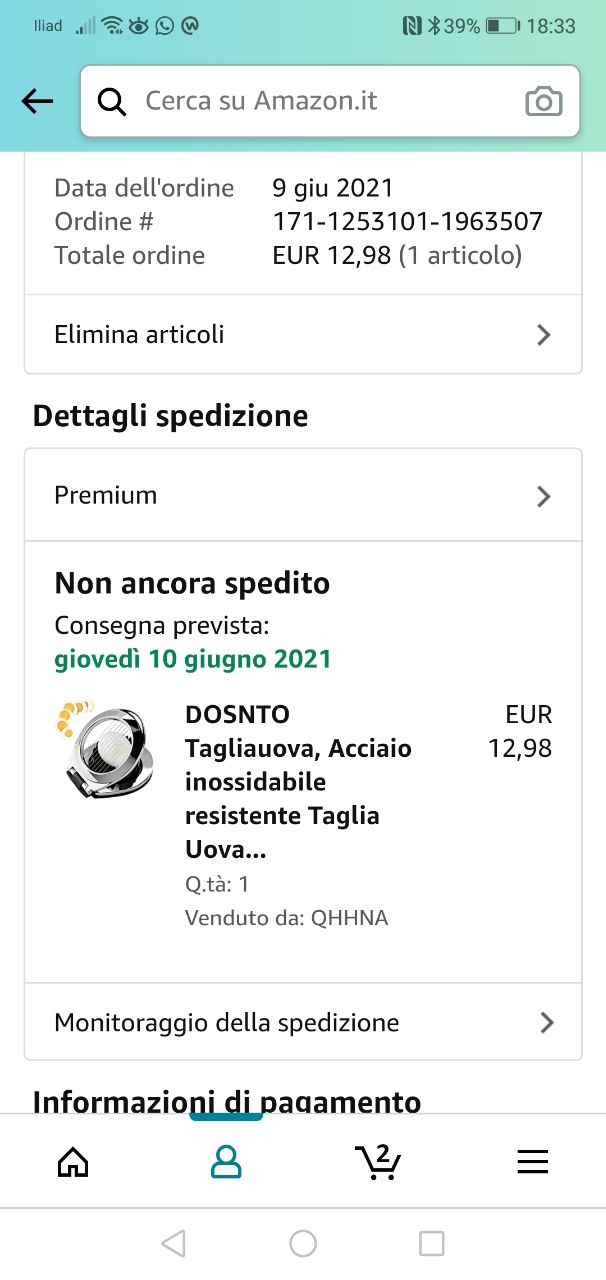Tap Android home circle button
This screenshot has width=606, height=1280.
[x=303, y=1243]
